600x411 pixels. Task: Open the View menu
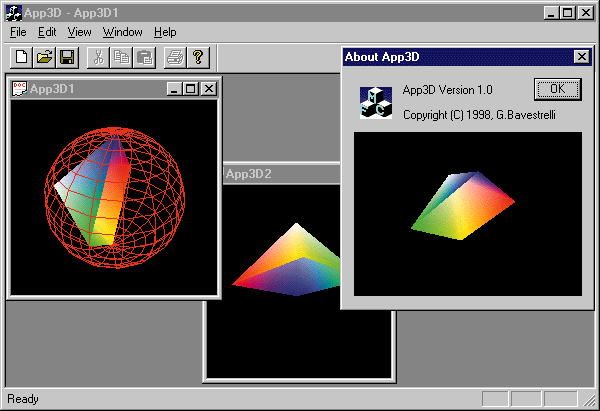[x=79, y=32]
